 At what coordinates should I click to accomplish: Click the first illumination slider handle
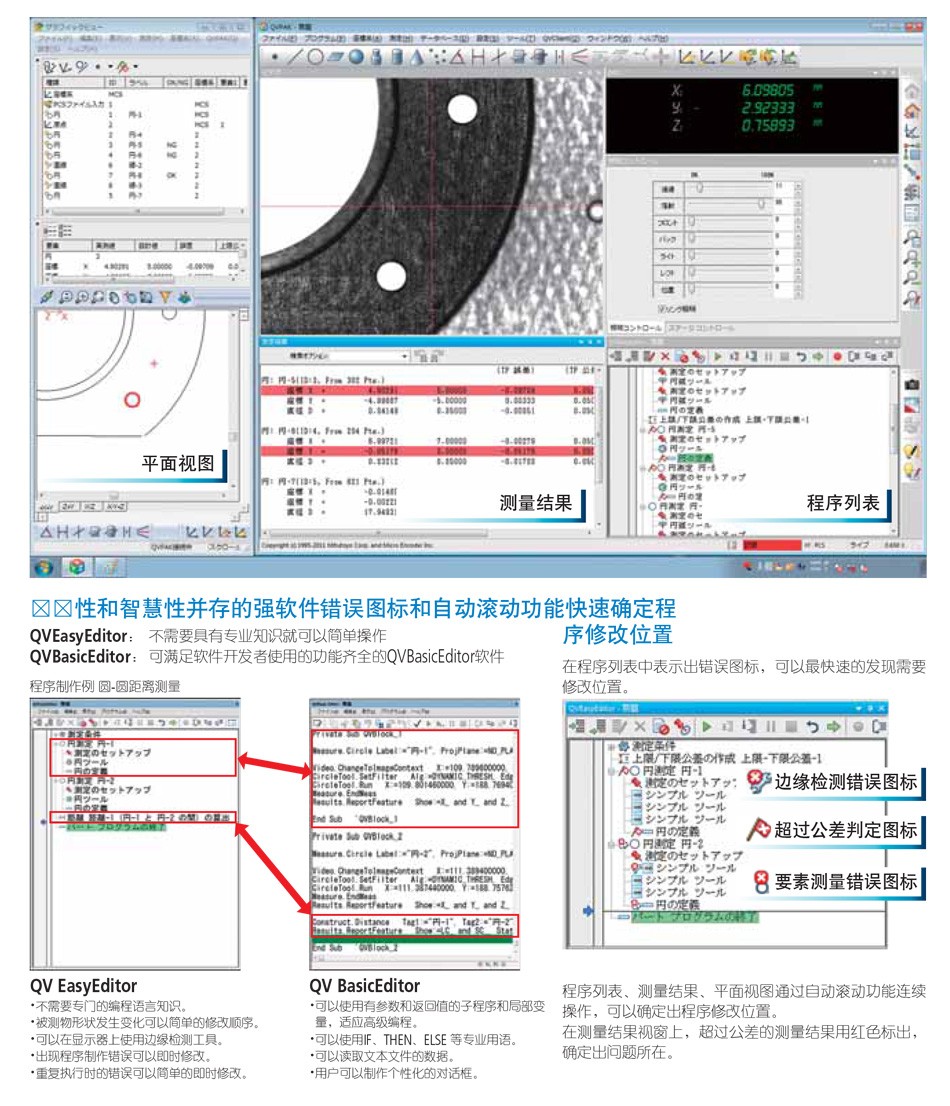[x=699, y=188]
